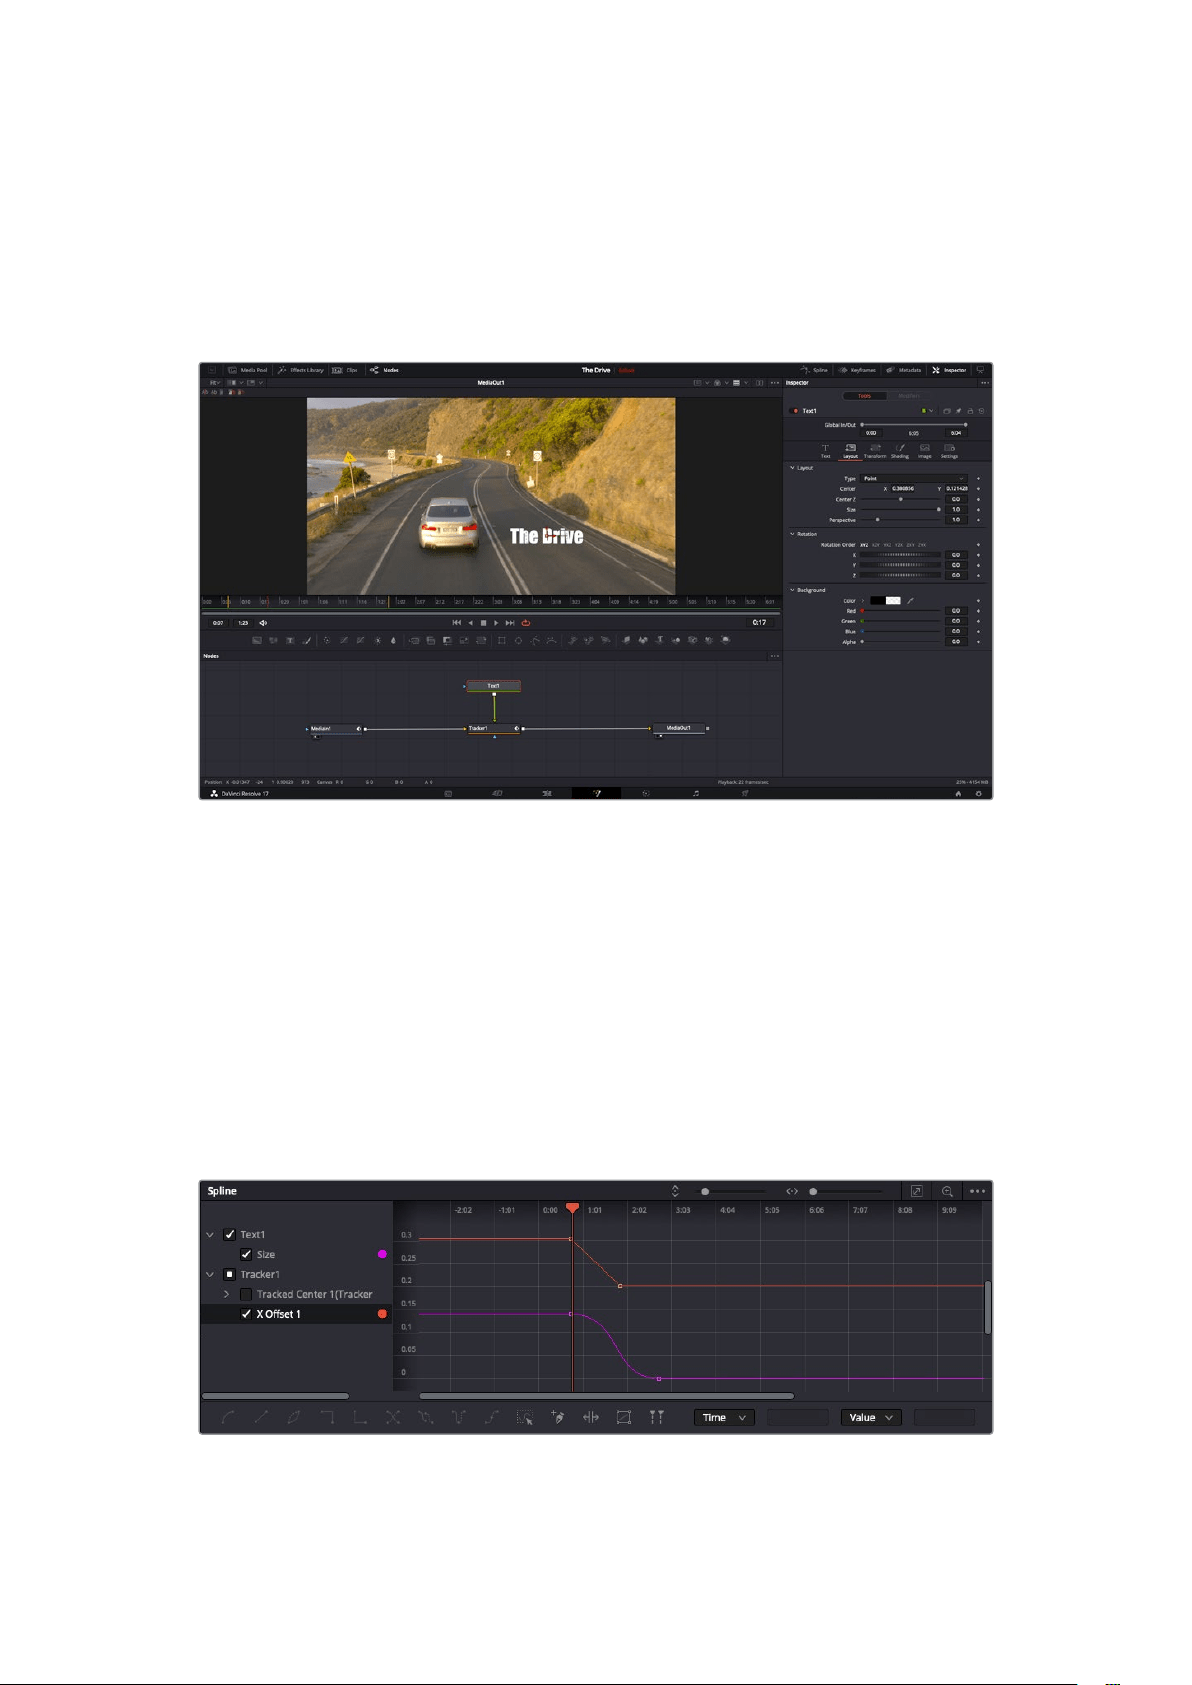Collapse the Background section in Inspector
Screen dimensions: 1192x1685
click(x=793, y=589)
